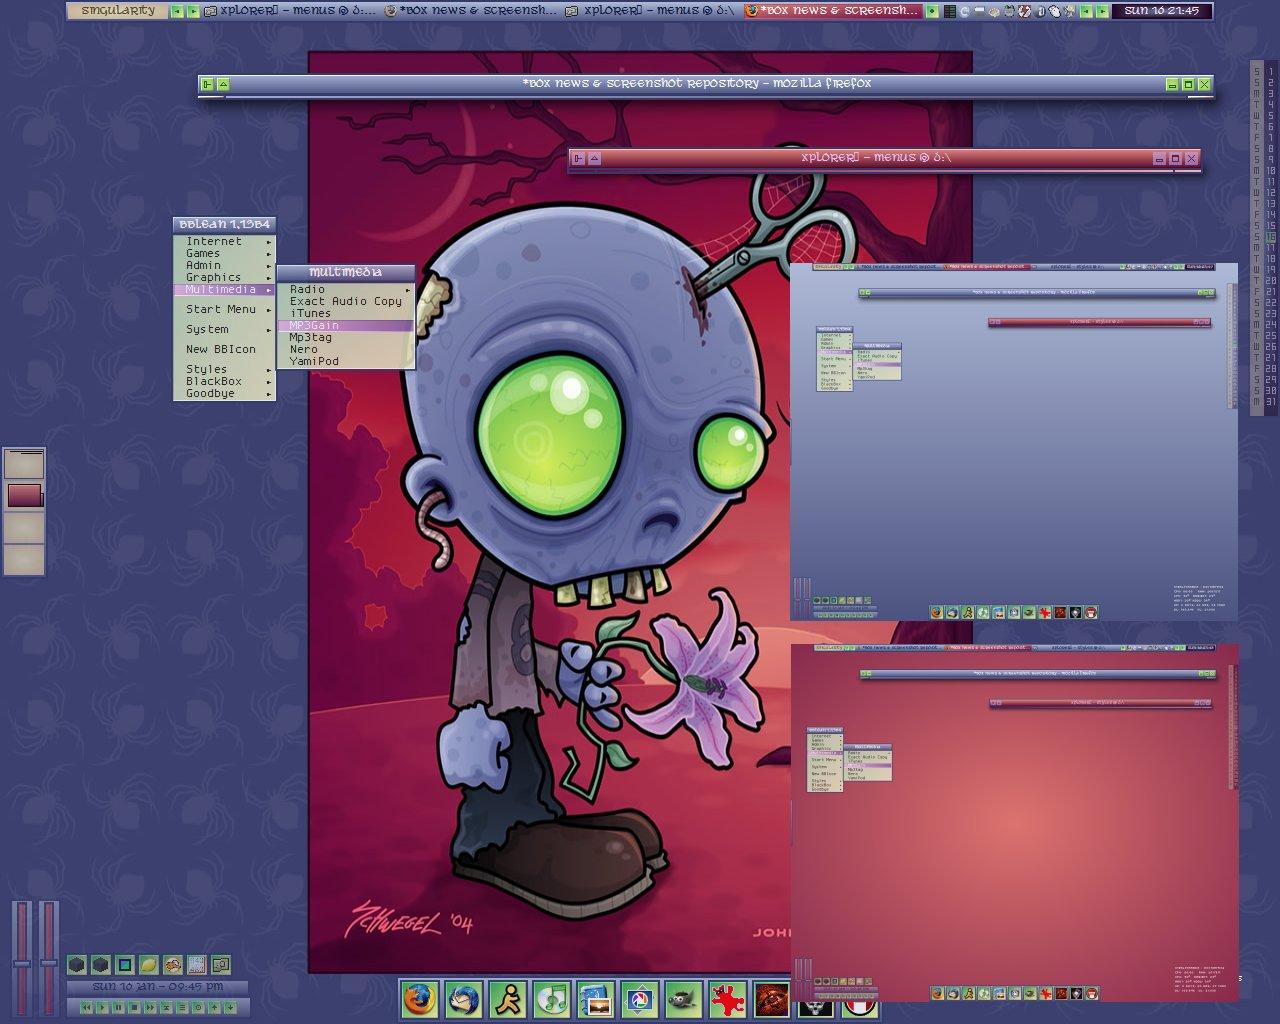The width and height of the screenshot is (1280, 1024).
Task: Select the red active pager workspace
Action: pos(24,495)
